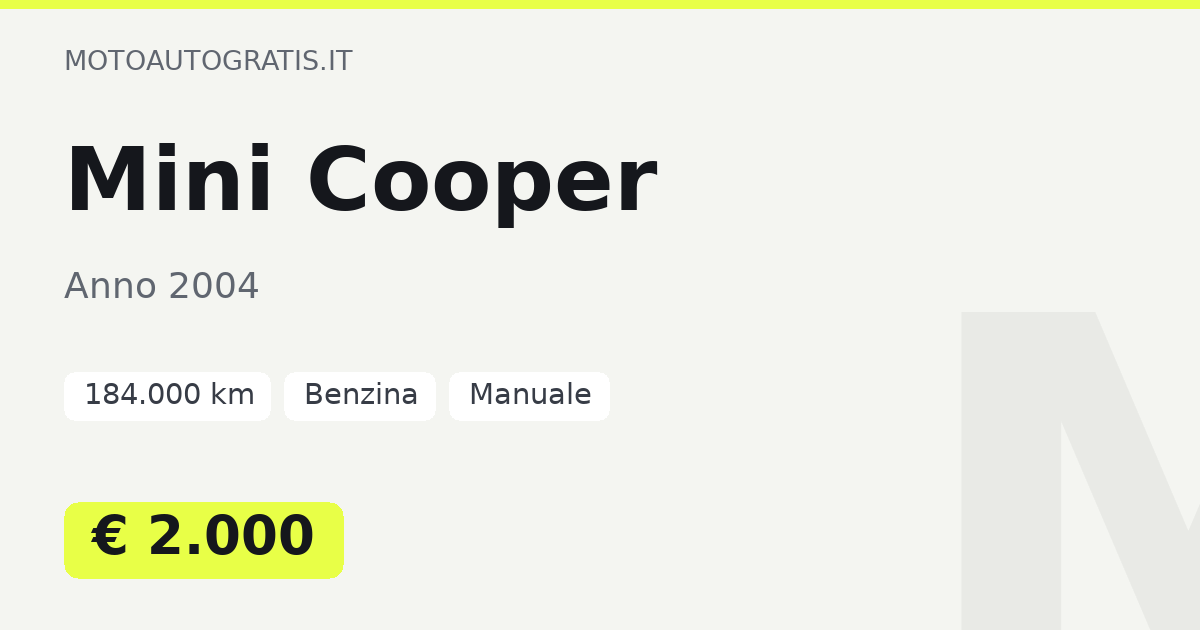Click the MOTOAUTOGRATIS portion of the header text

(x=188, y=61)
